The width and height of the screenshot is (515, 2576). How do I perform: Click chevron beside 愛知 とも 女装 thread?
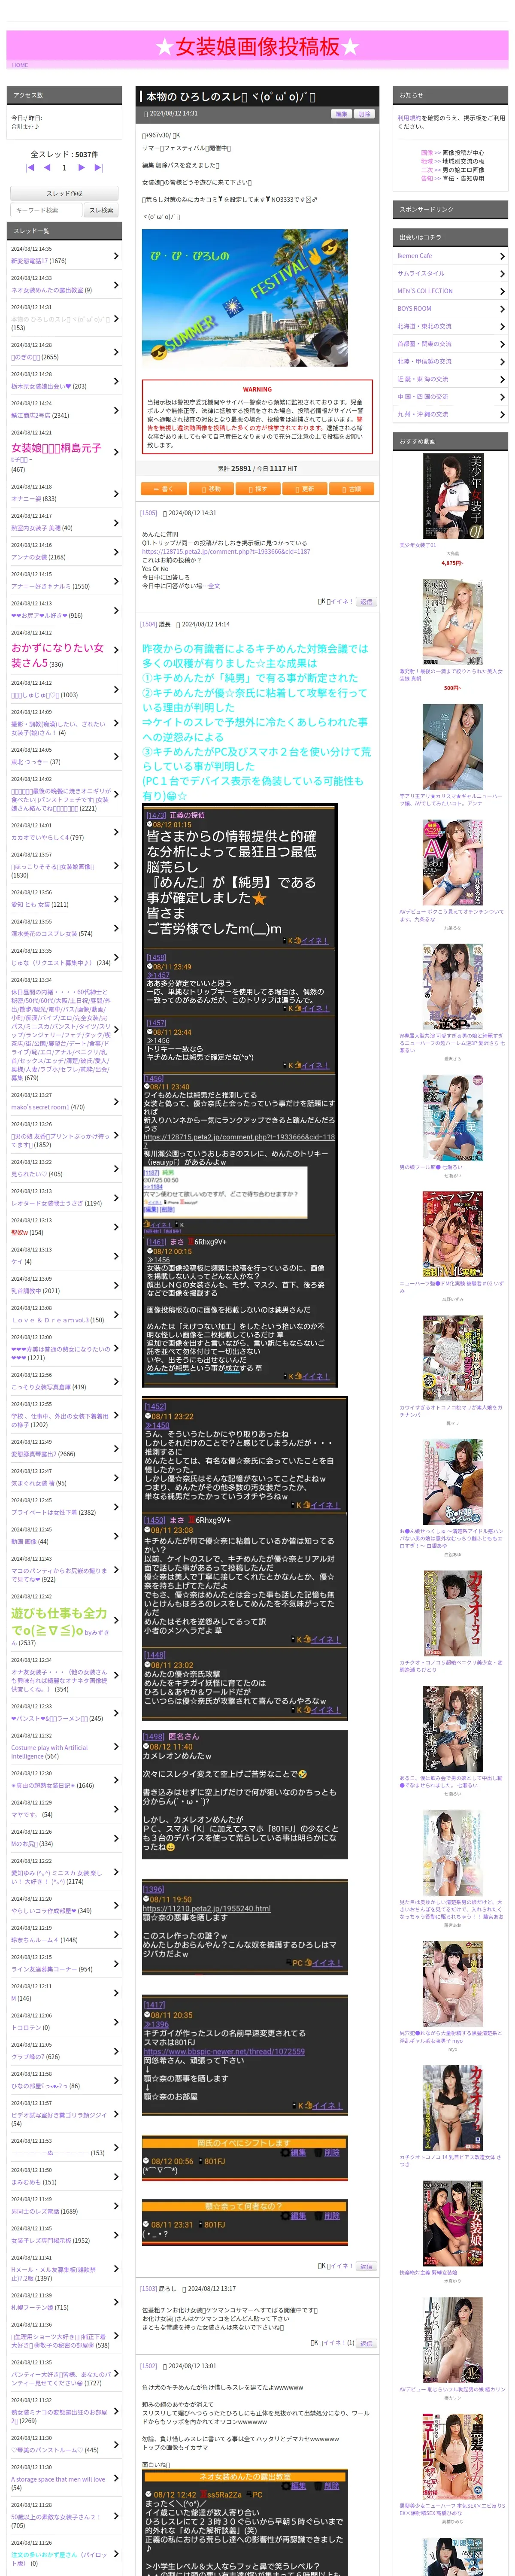pos(115,899)
